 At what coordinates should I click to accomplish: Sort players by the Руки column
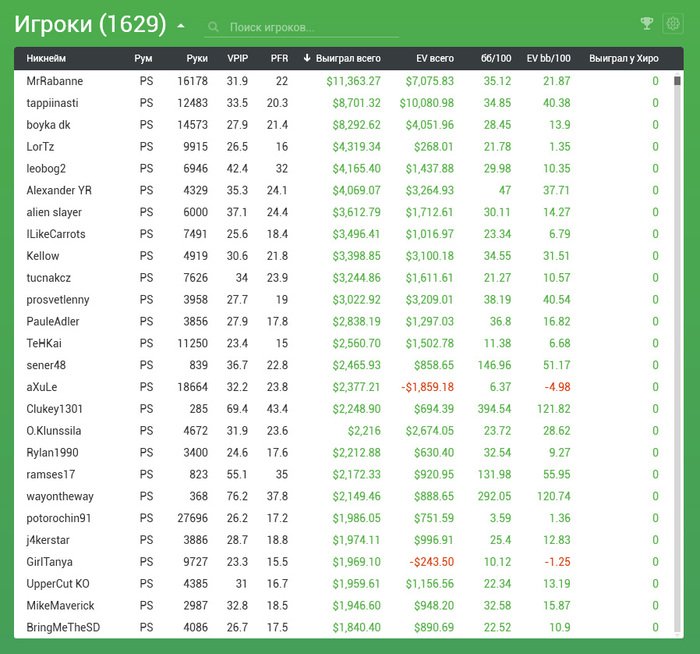(197, 59)
